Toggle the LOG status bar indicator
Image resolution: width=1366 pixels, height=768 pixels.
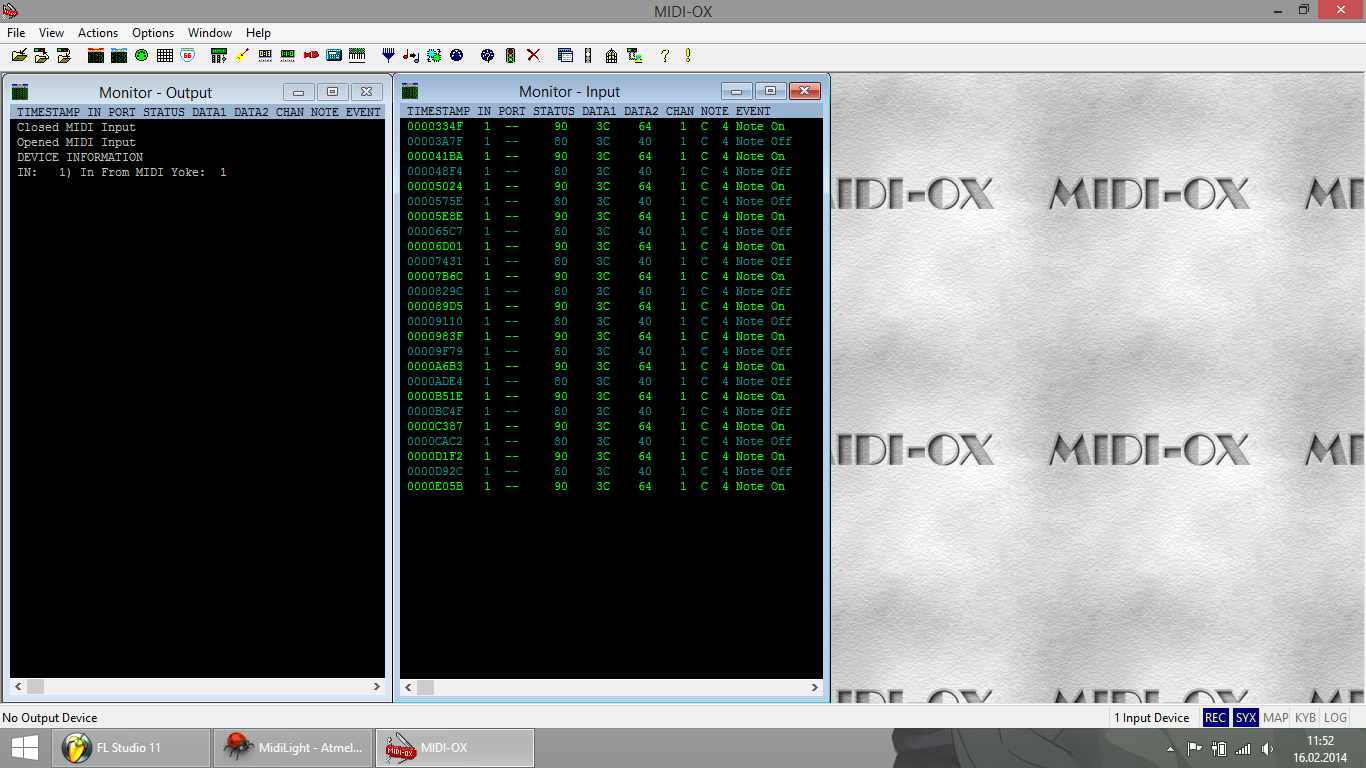point(1335,718)
